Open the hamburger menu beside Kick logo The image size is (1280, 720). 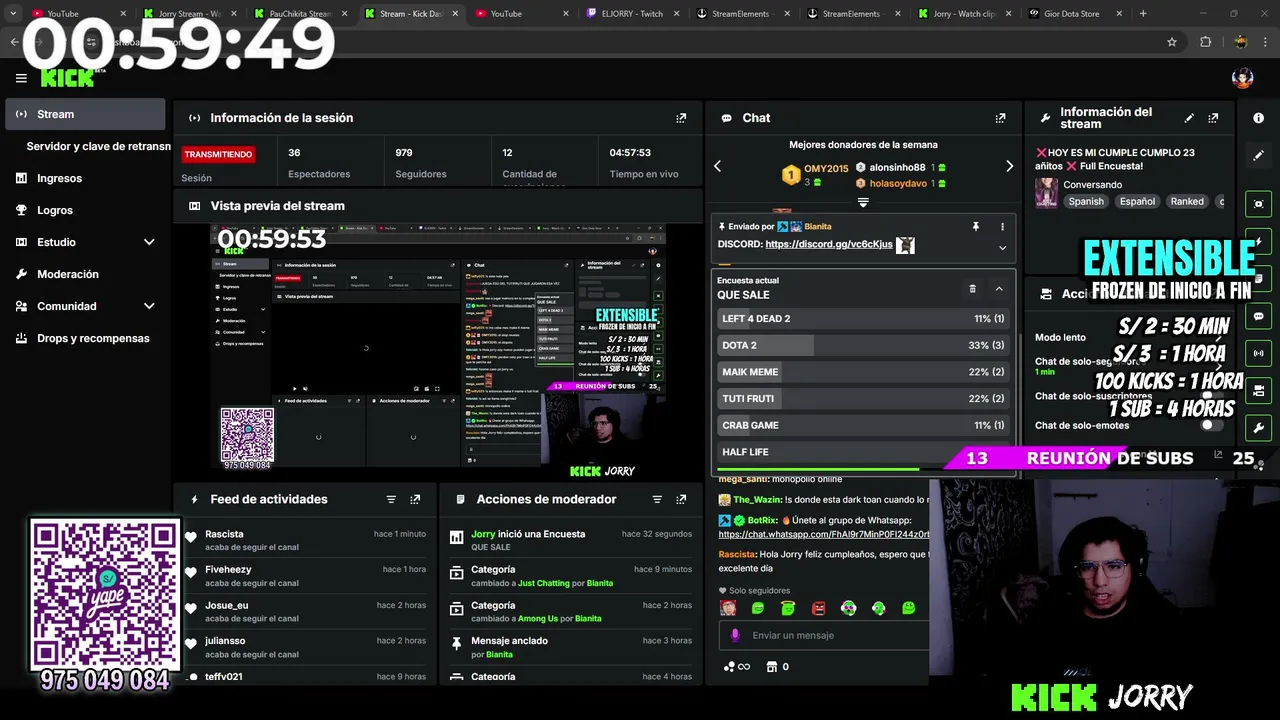click(x=21, y=78)
